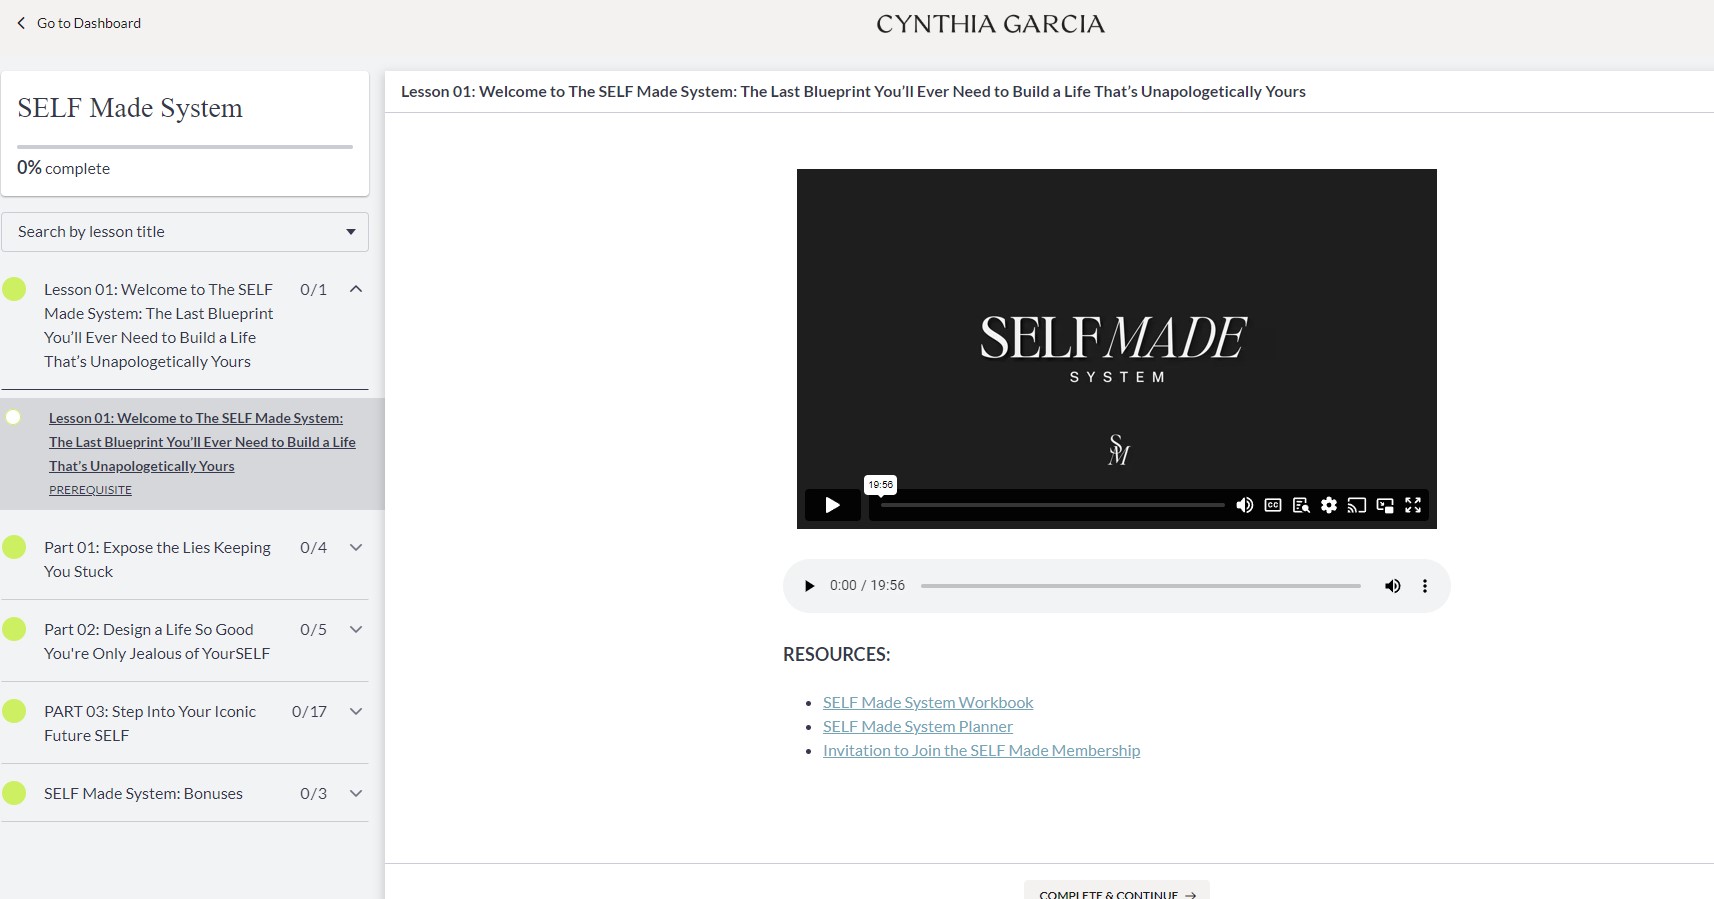Seek along the audio player timeline

click(x=1141, y=586)
